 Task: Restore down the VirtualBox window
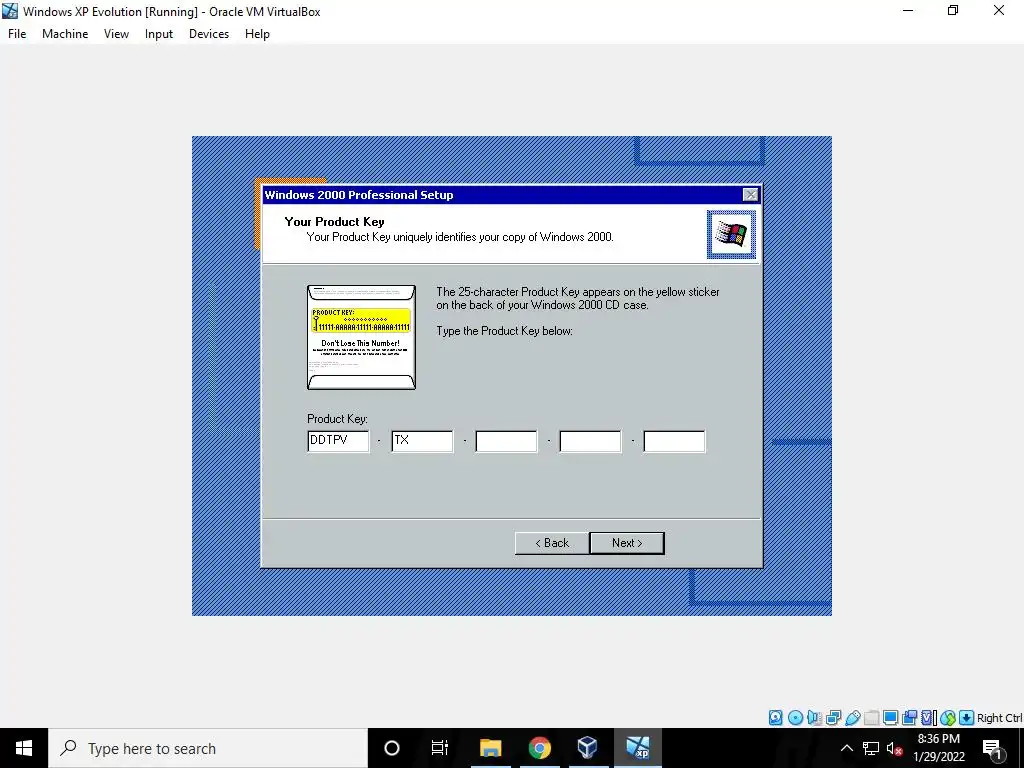click(953, 11)
